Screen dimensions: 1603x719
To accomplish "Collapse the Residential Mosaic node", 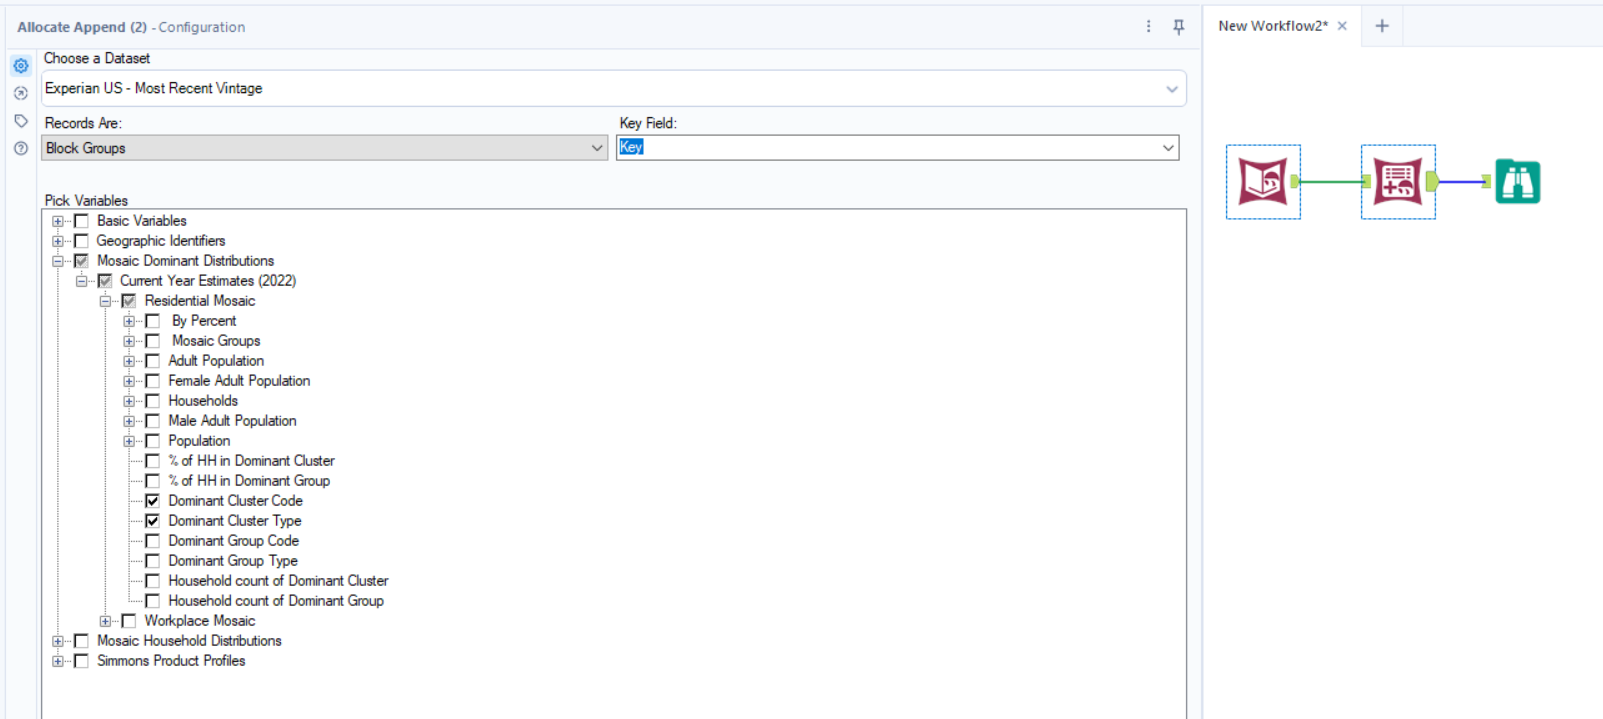I will (x=105, y=301).
